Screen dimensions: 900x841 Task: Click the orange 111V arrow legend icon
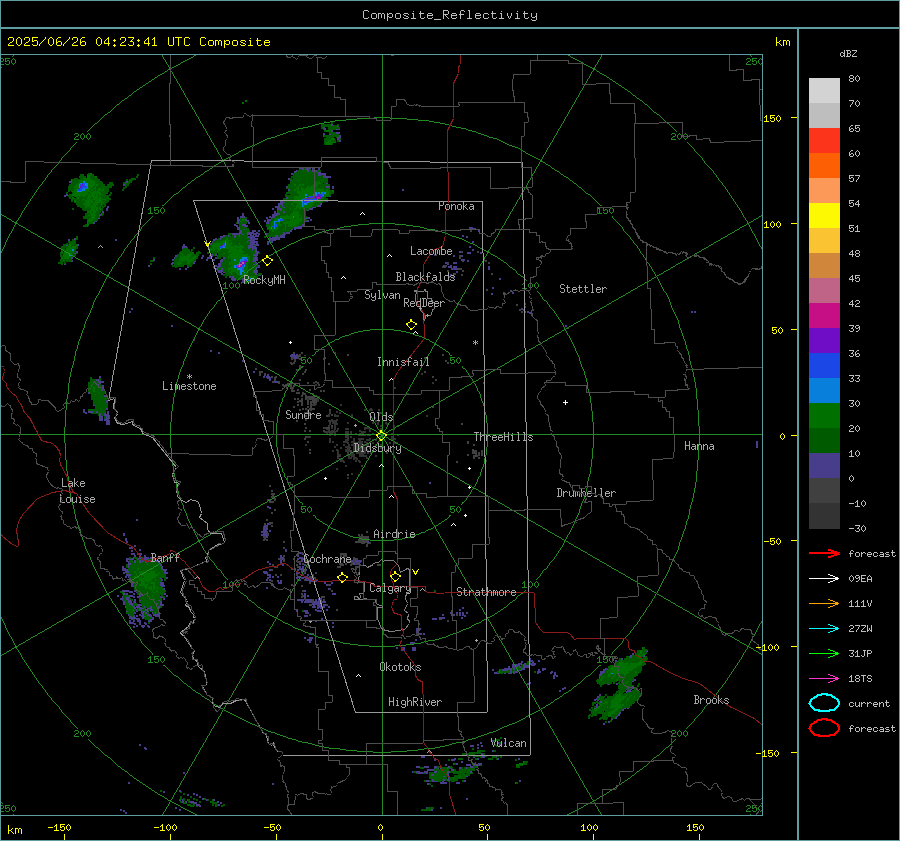(824, 603)
